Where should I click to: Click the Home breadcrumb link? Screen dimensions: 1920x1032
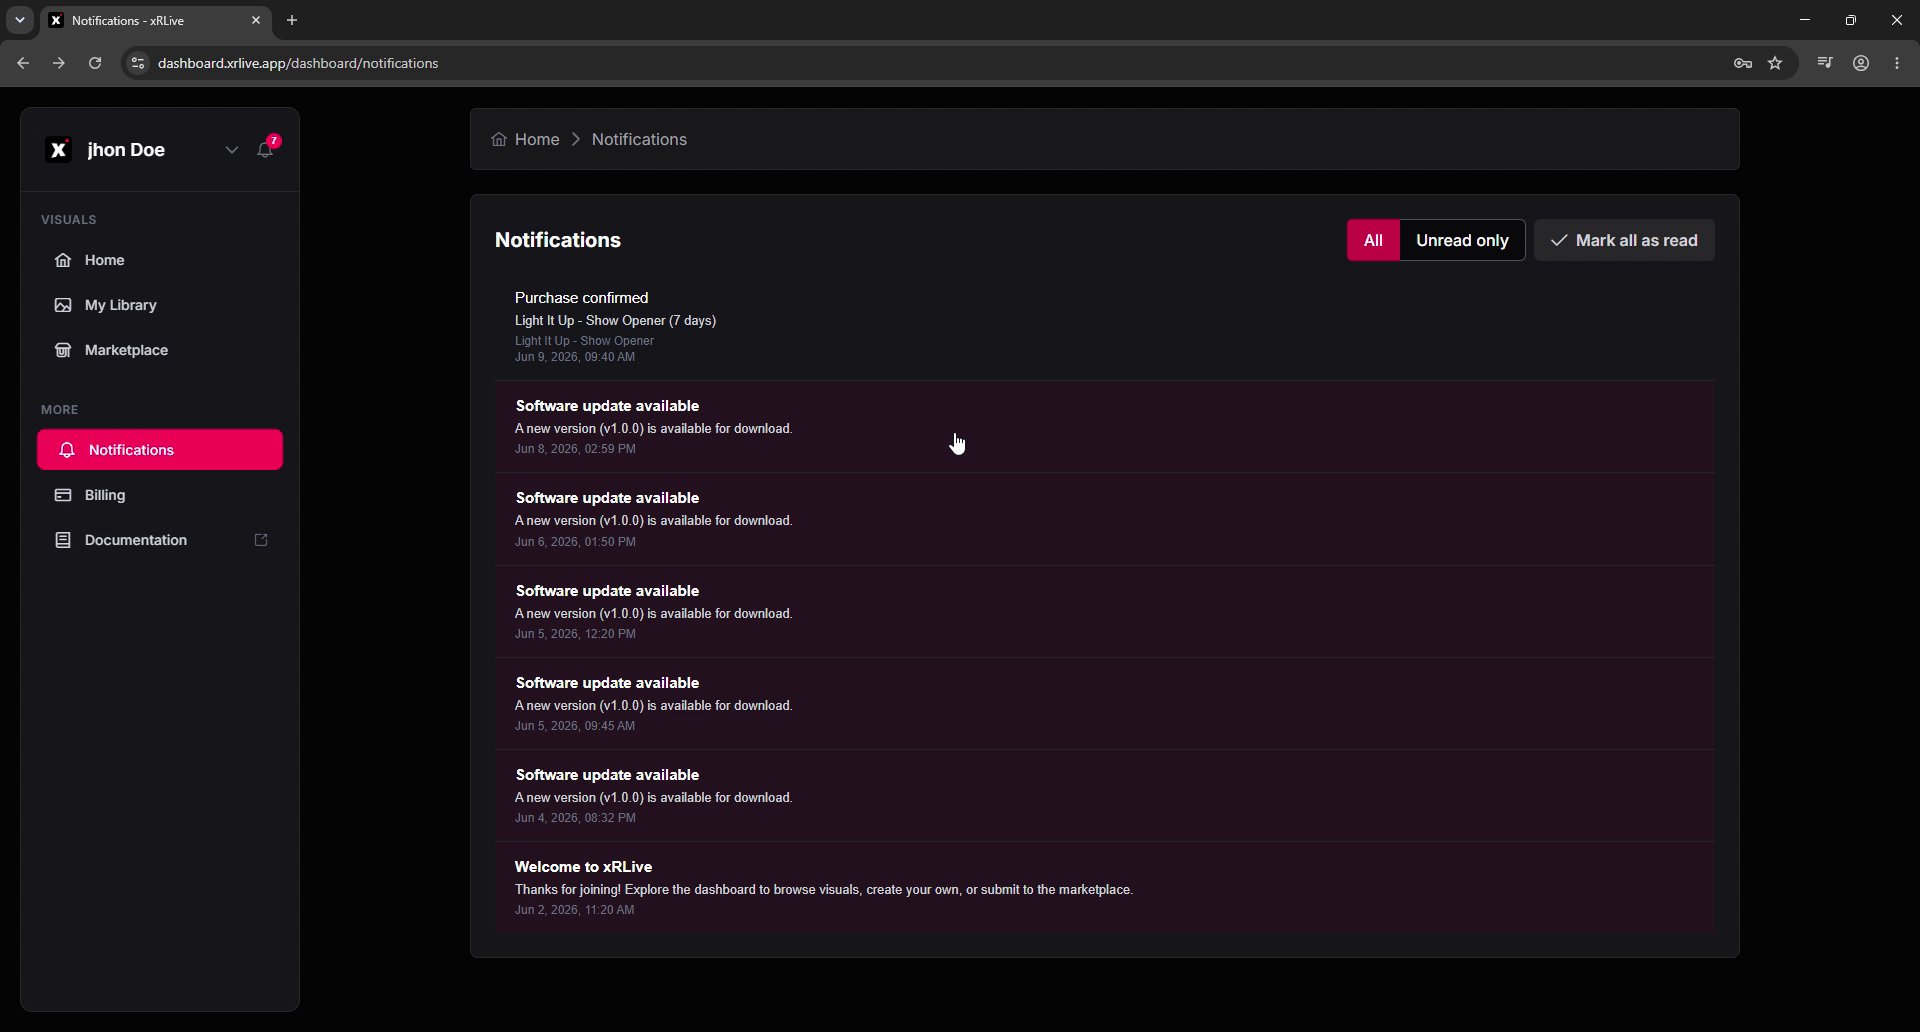click(x=537, y=139)
